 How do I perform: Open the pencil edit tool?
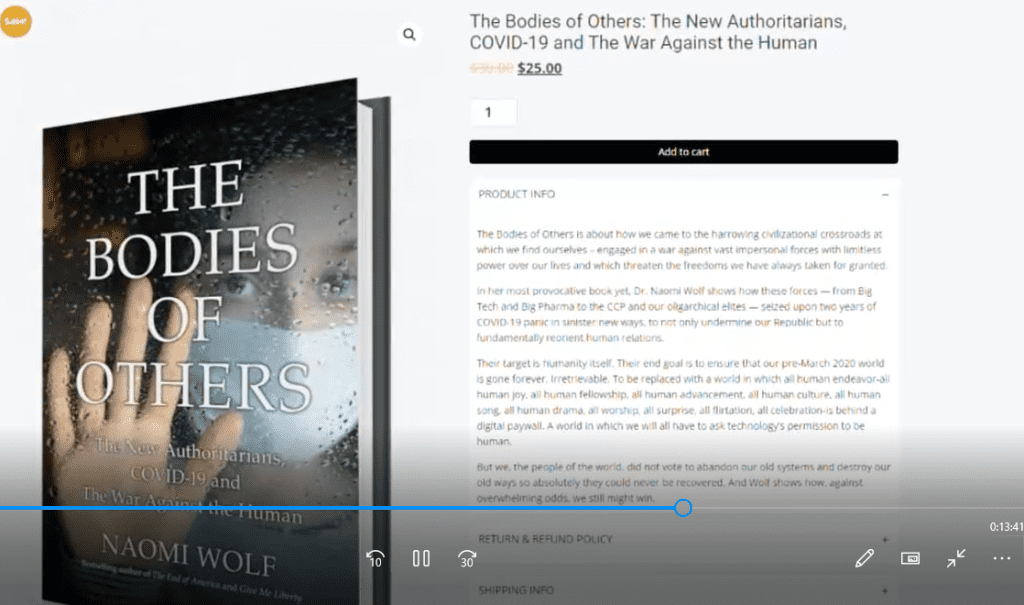[864, 559]
